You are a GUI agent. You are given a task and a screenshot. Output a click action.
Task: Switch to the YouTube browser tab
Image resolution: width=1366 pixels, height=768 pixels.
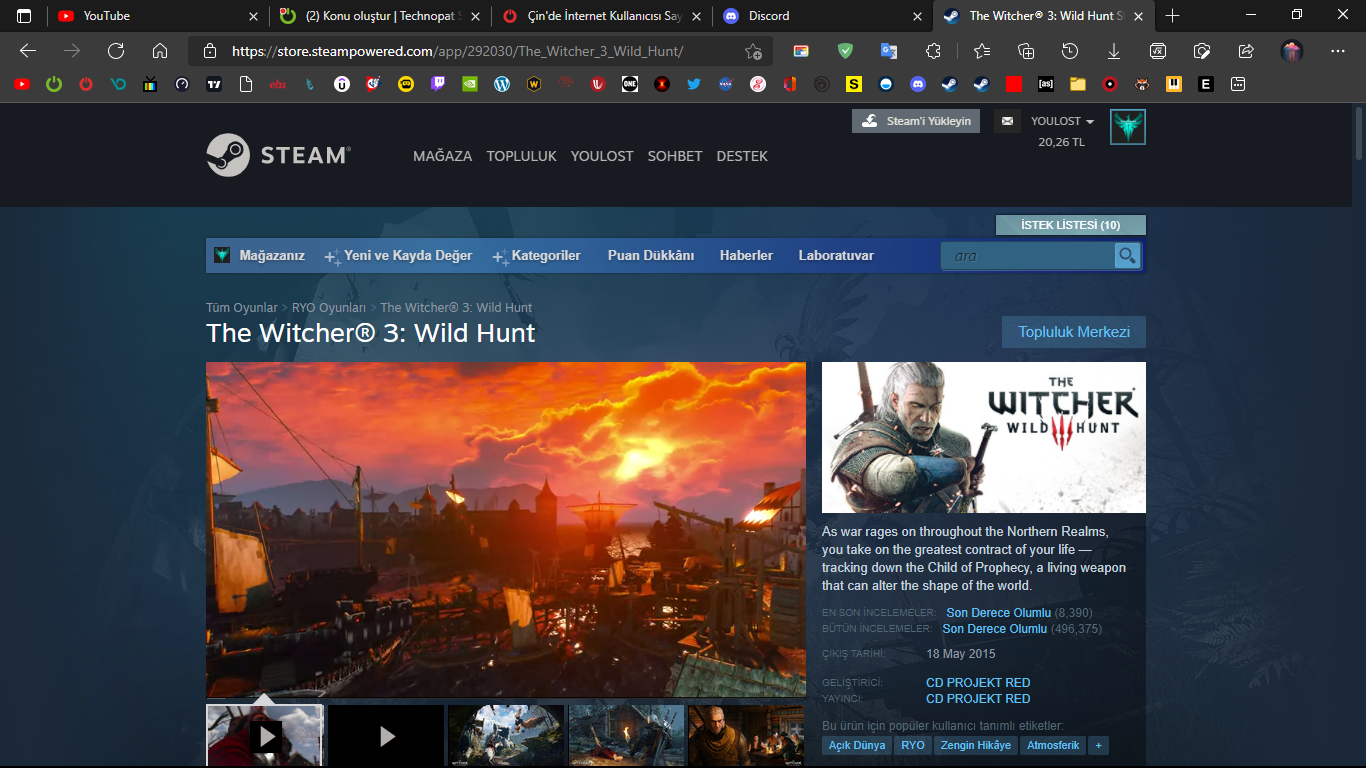(157, 16)
